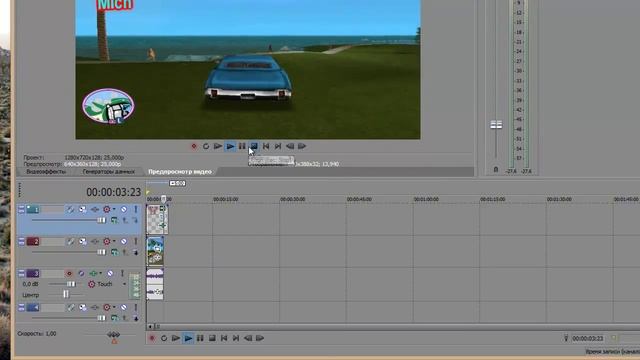640x360 pixels.
Task: Go to start via the timeline transport bar
Action: [224, 338]
